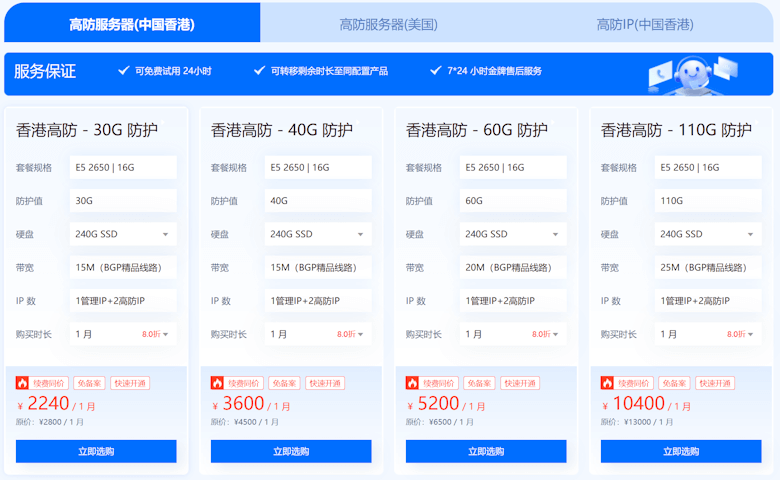Click 立即选购 for the 30G plan
The image size is (780, 480).
(96, 451)
